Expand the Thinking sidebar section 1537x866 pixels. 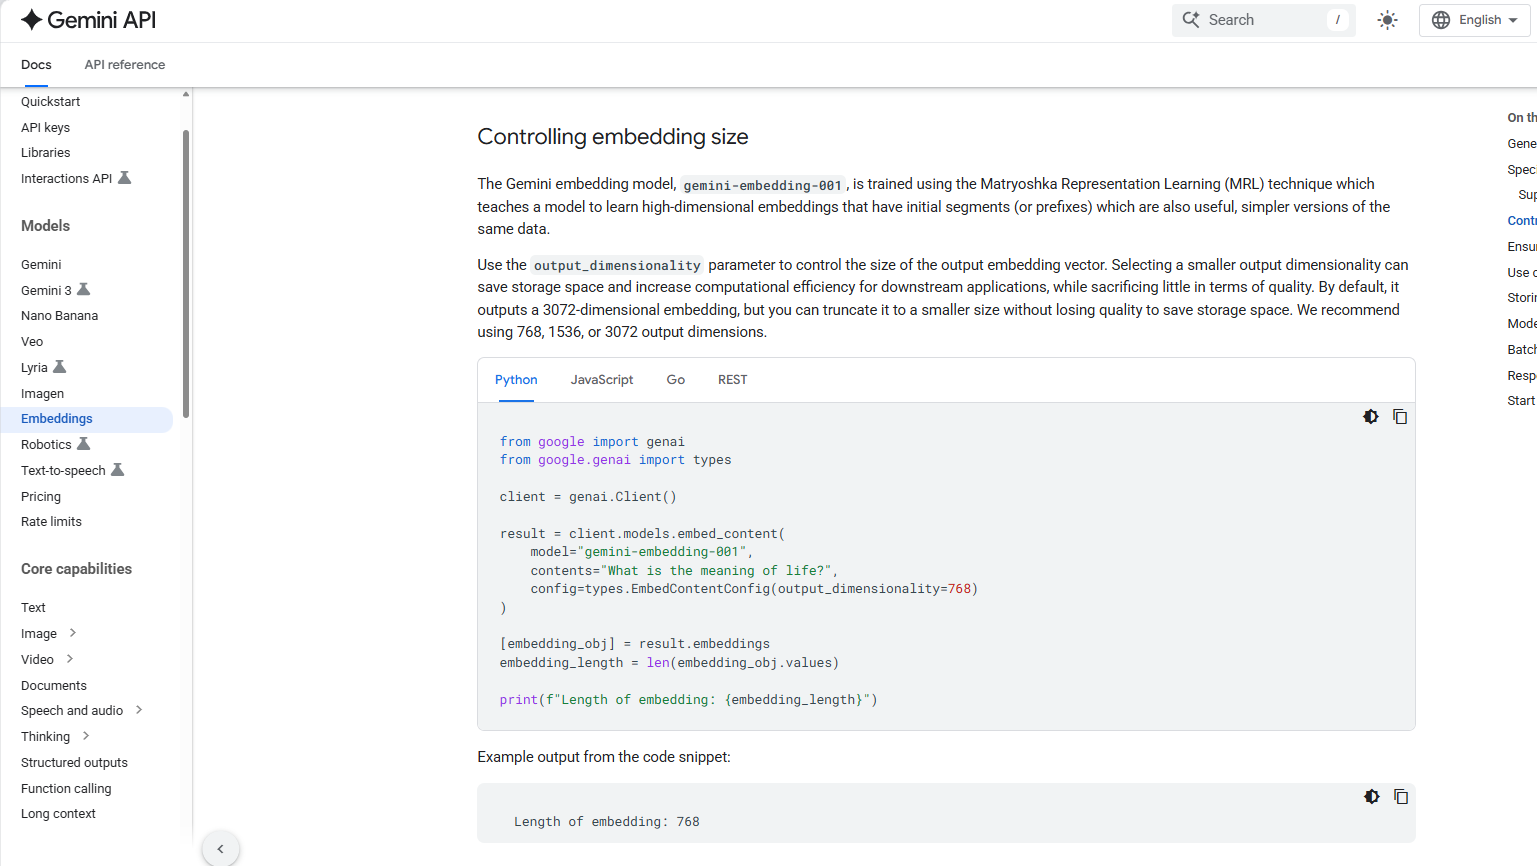coord(86,736)
